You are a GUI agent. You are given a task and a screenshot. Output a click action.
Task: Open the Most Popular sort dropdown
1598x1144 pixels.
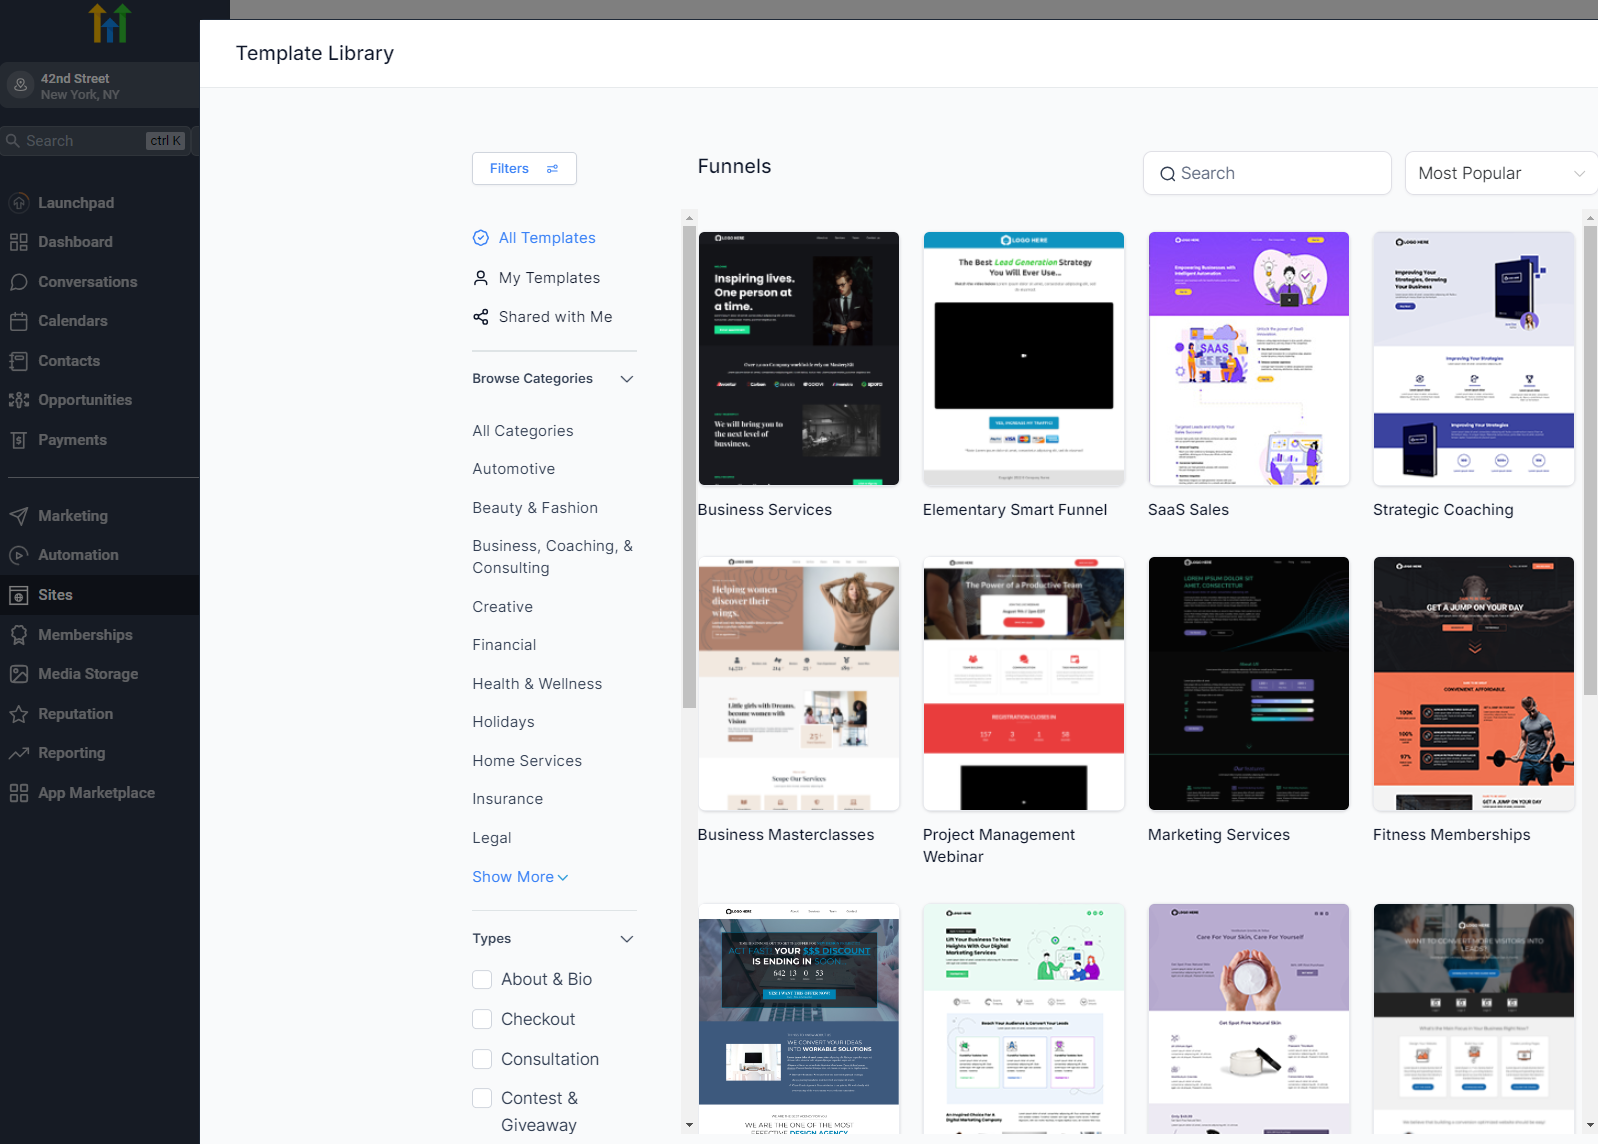[1500, 174]
